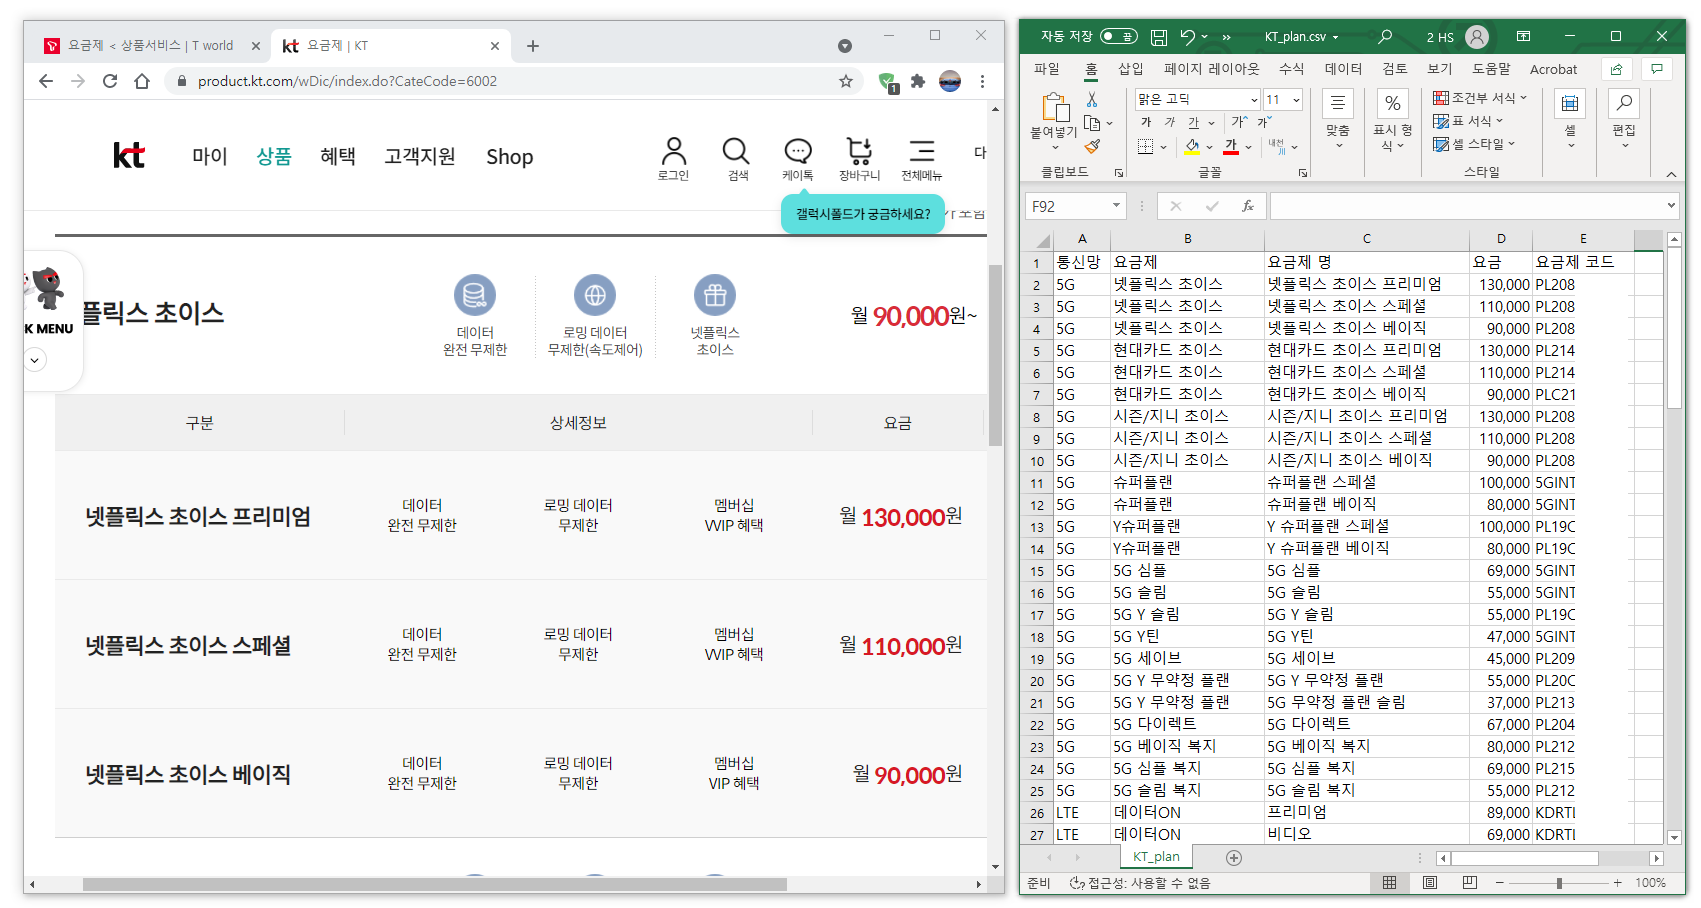Open the 셀 스타일 dropdown
Image resolution: width=1701 pixels, height=908 pixels.
[x=1473, y=144]
